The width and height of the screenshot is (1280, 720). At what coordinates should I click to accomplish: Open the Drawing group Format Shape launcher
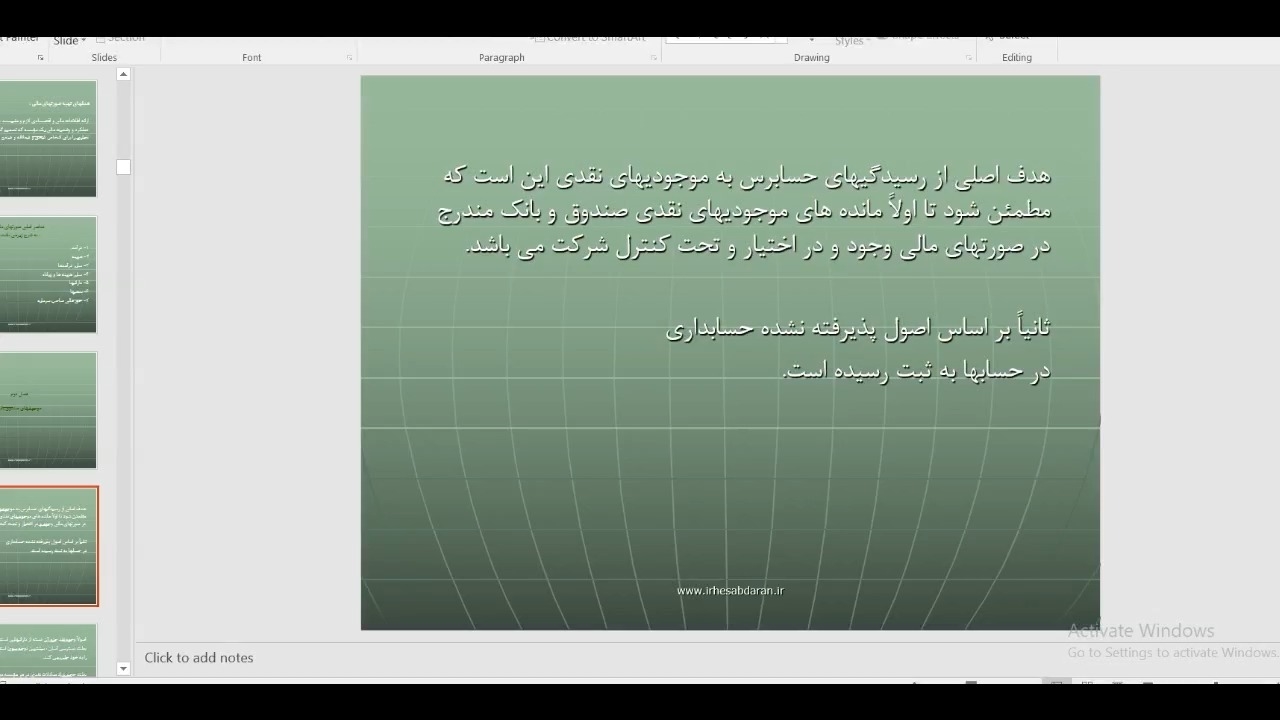tap(968, 58)
